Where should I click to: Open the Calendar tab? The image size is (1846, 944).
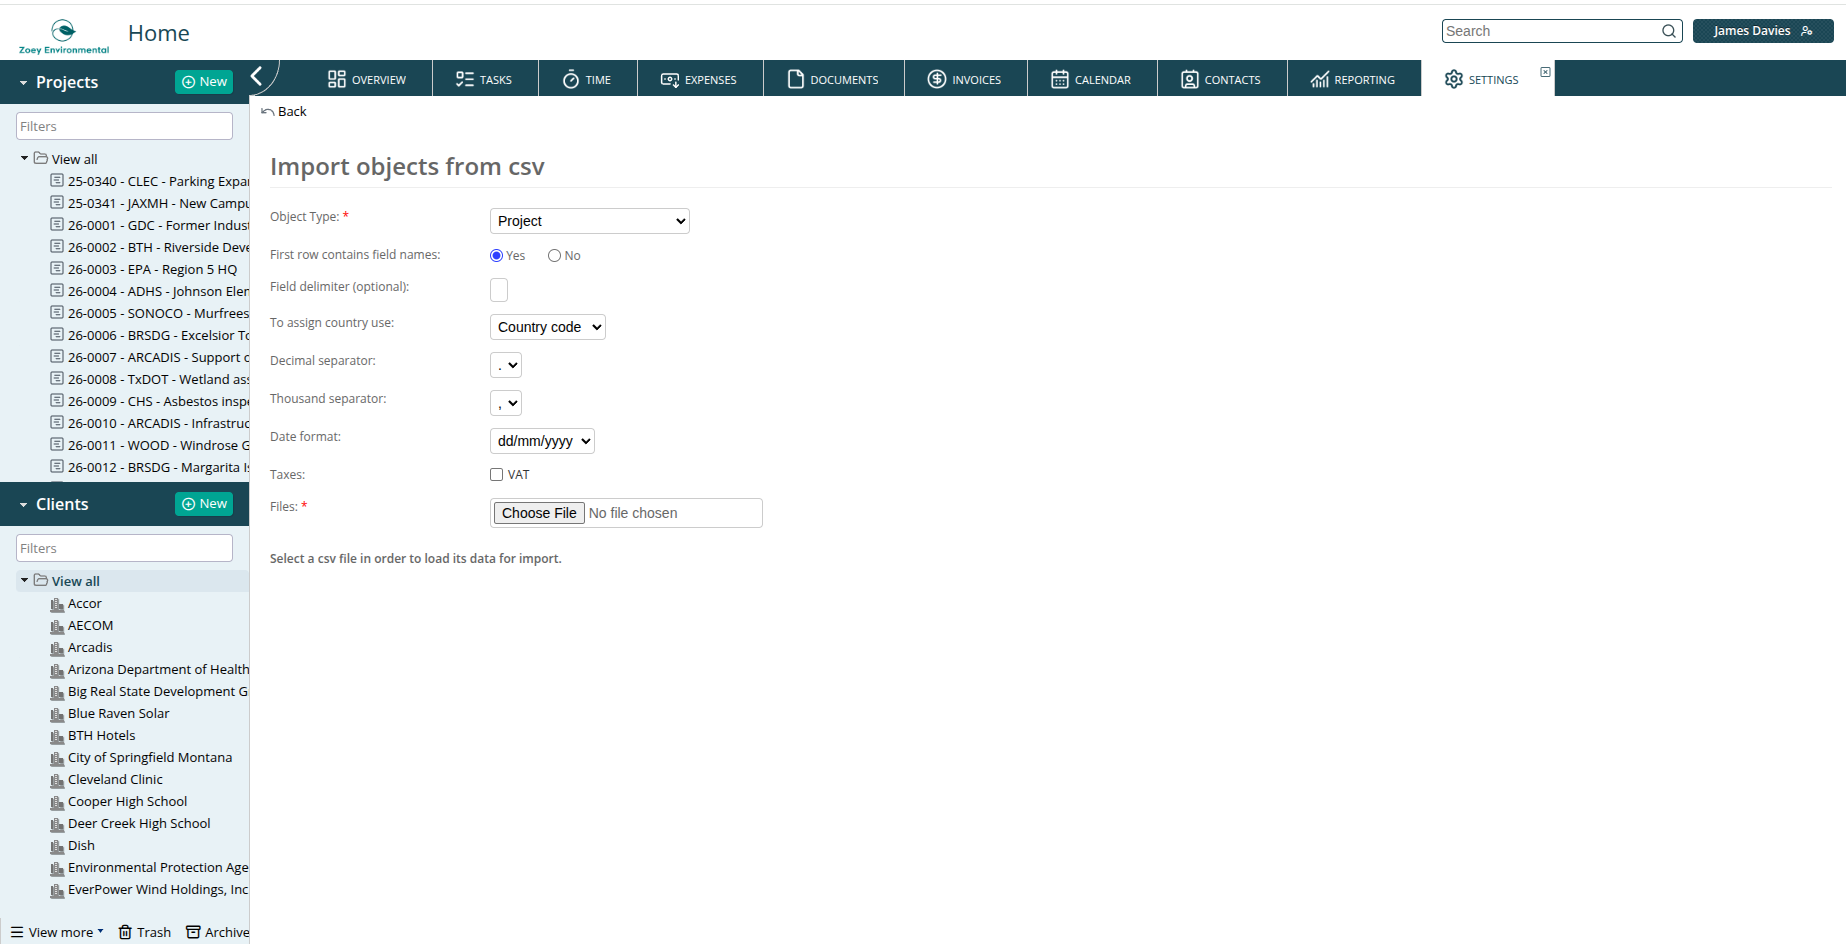pyautogui.click(x=1091, y=79)
